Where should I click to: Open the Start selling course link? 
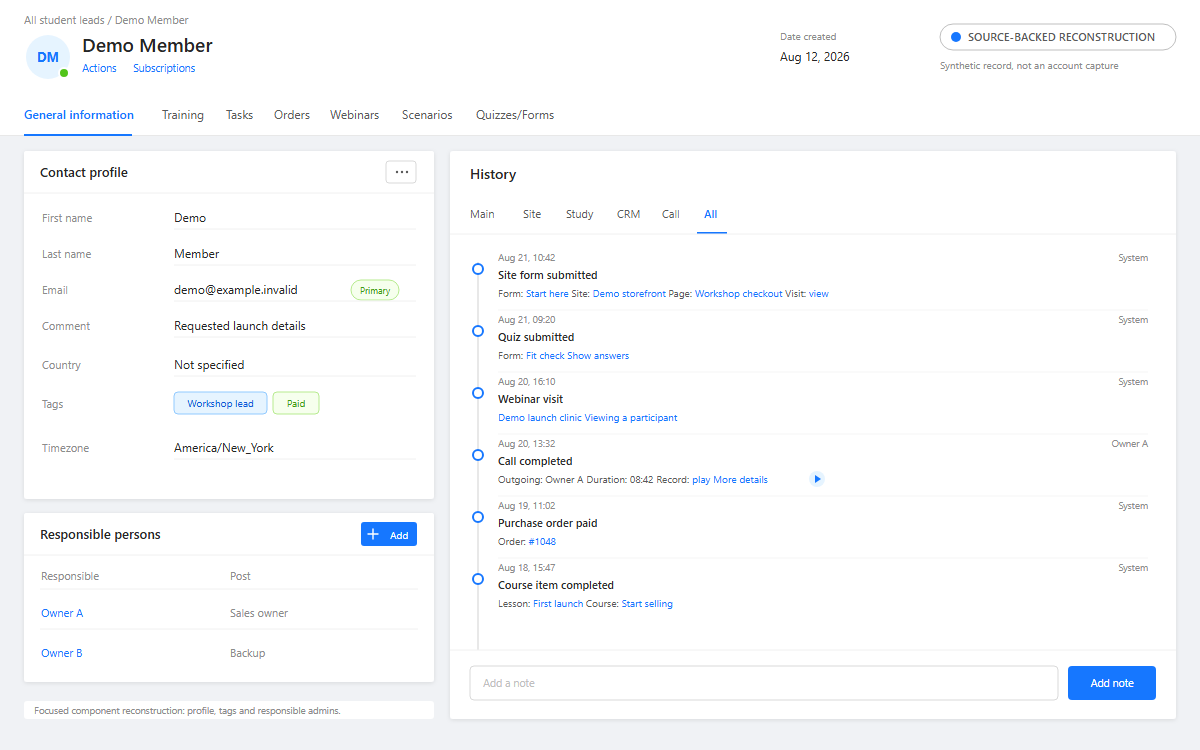(647, 604)
